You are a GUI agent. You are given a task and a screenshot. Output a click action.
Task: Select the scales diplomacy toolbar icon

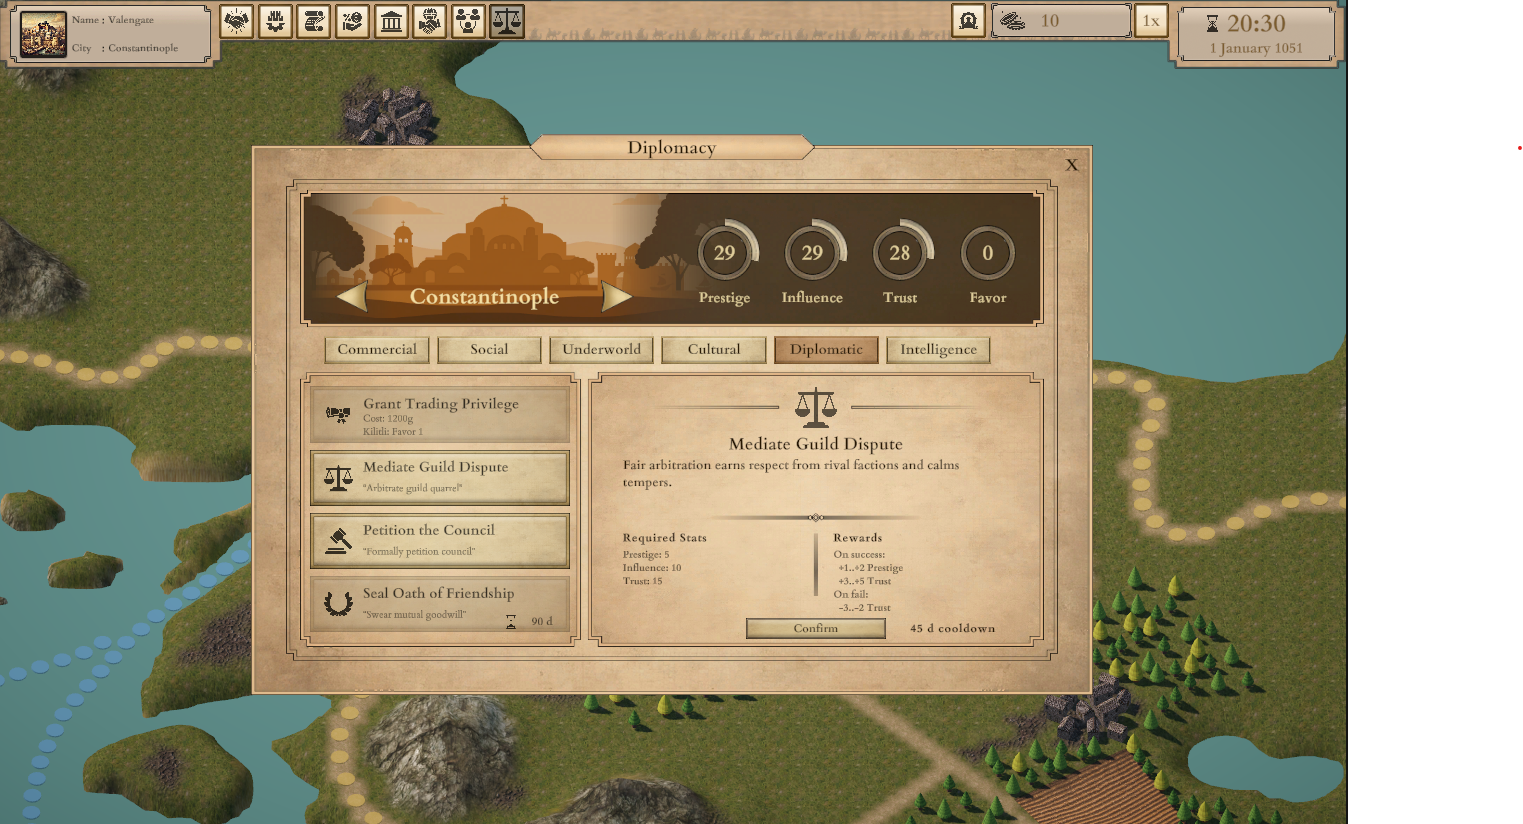coord(507,21)
